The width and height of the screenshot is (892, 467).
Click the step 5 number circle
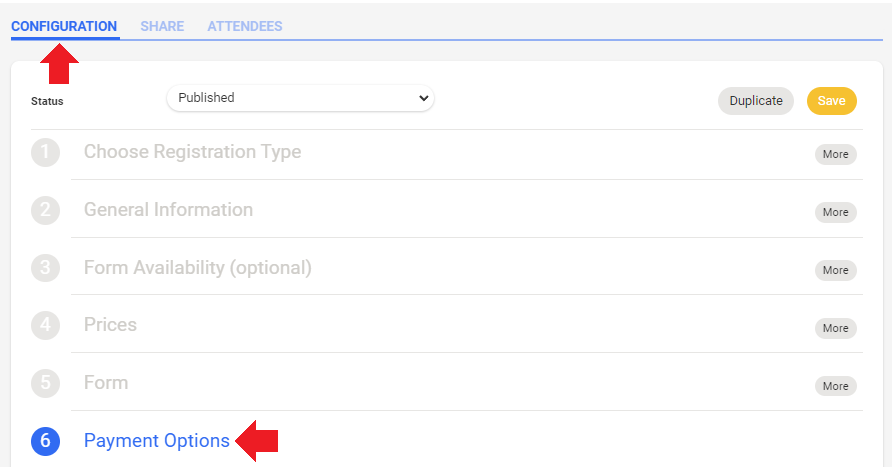click(x=45, y=384)
